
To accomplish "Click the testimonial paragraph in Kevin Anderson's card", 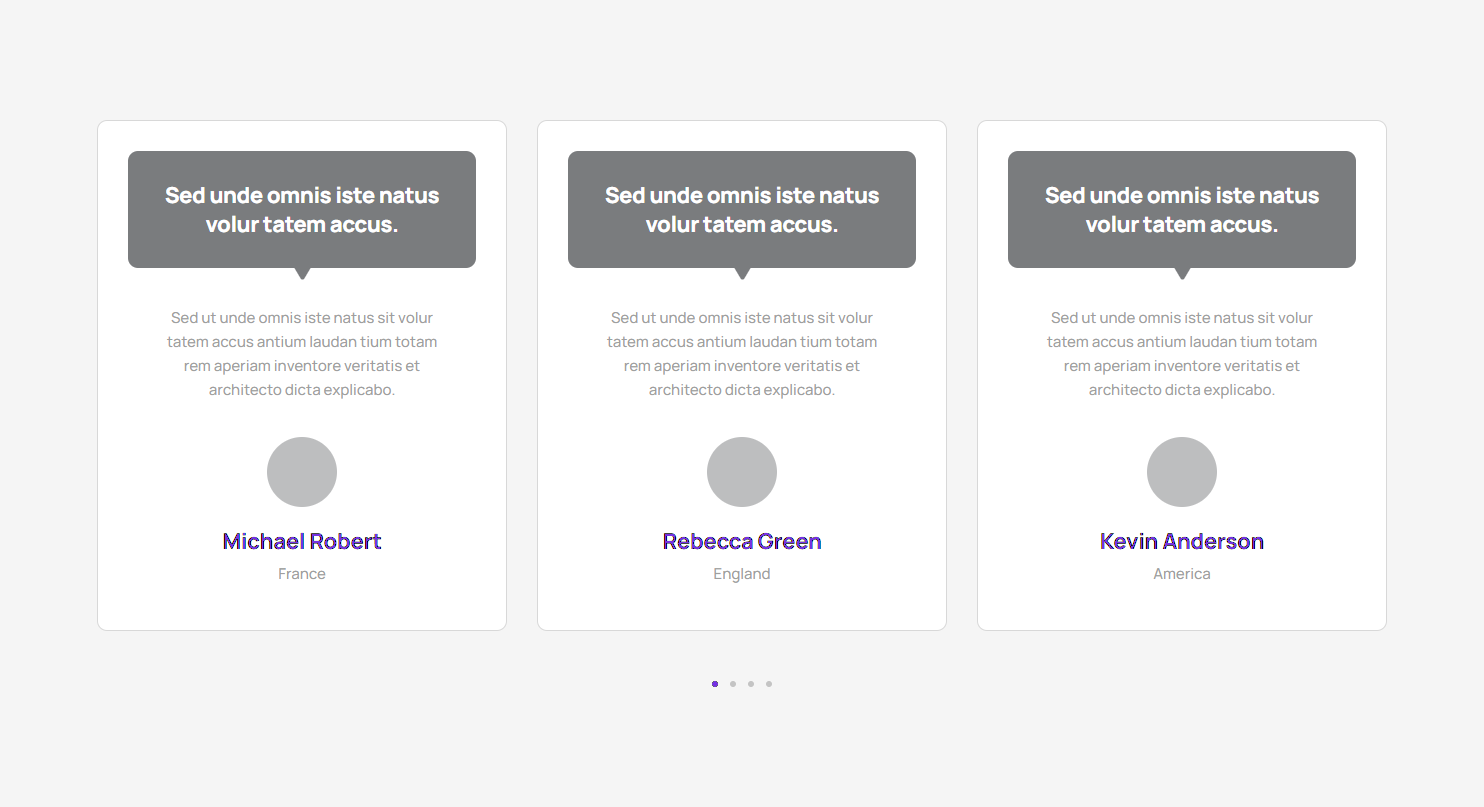I will point(1182,354).
